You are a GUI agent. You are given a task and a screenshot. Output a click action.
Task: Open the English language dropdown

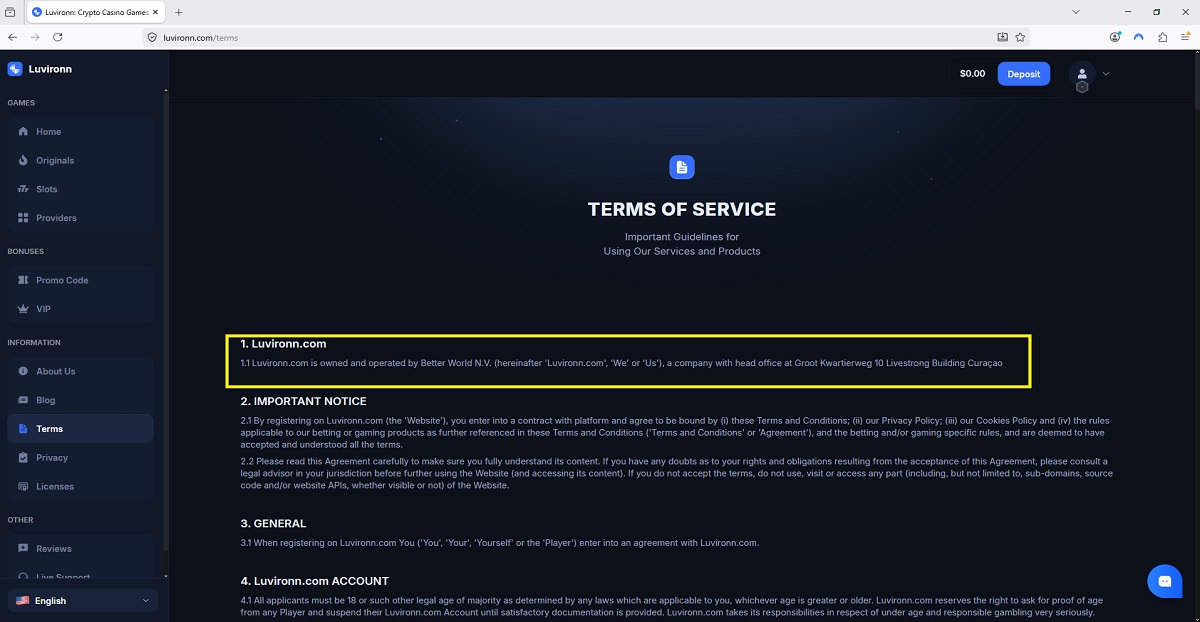(82, 600)
